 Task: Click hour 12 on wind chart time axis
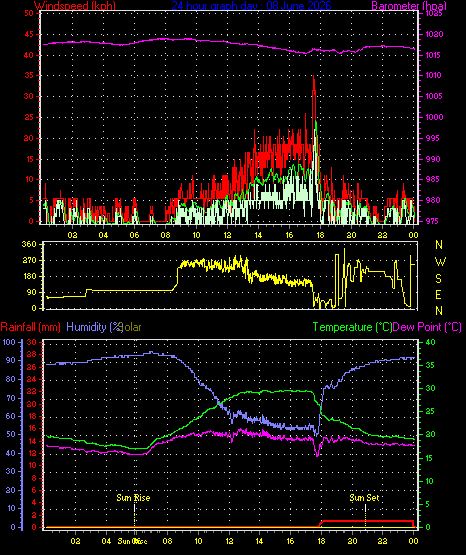227,235
